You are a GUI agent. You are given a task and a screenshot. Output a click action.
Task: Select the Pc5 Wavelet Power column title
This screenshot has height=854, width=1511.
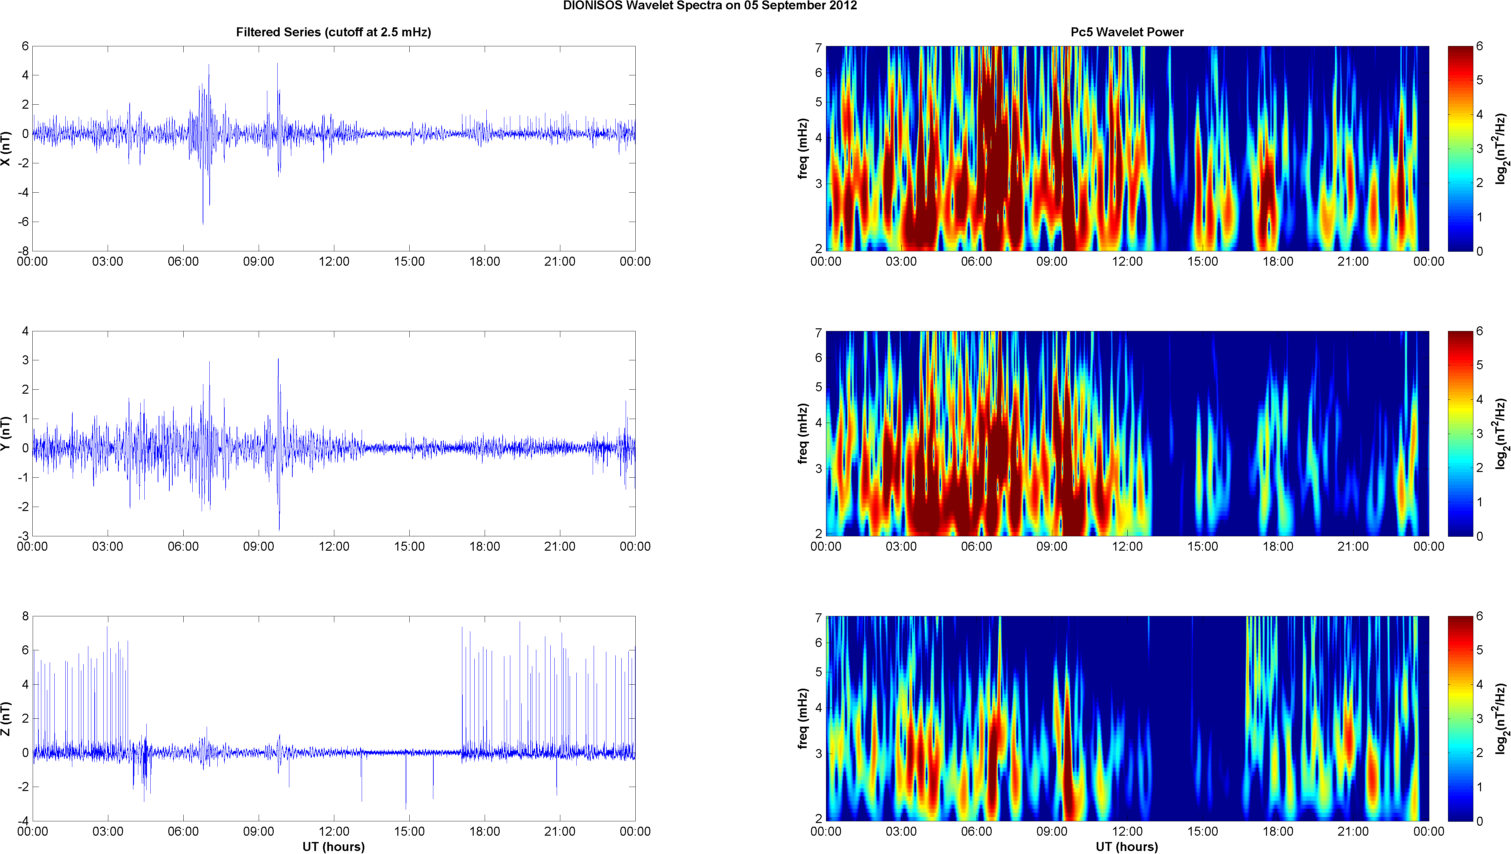[1127, 32]
